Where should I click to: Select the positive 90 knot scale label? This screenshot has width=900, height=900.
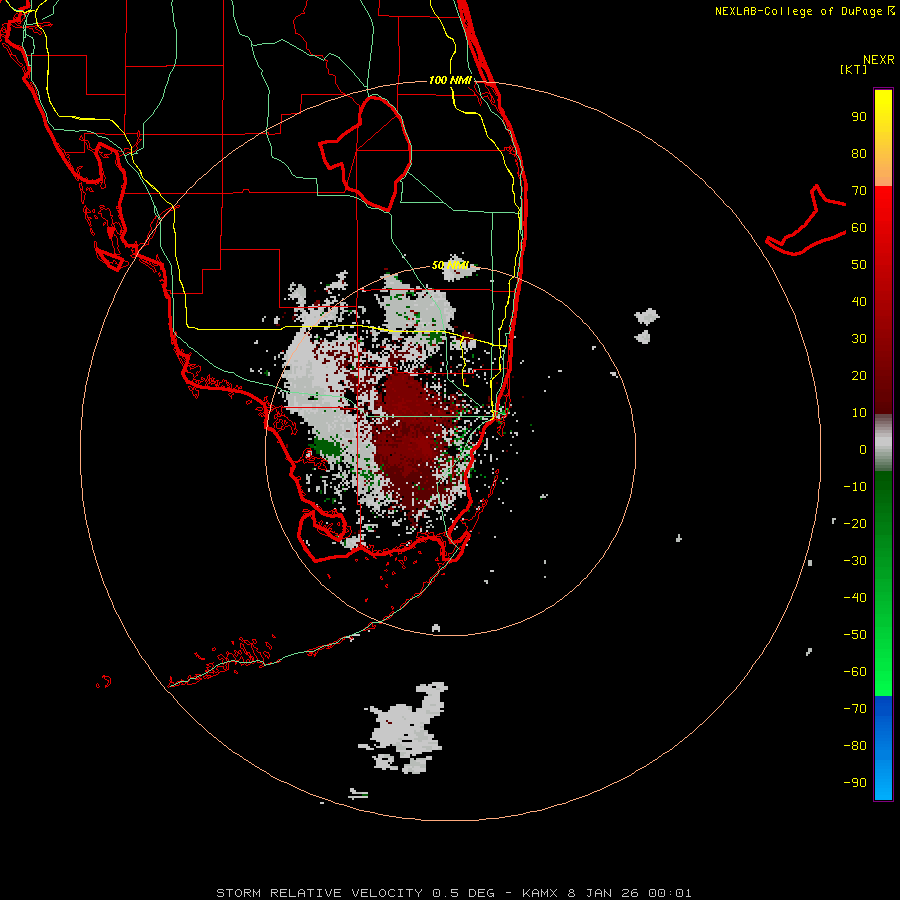click(x=859, y=117)
